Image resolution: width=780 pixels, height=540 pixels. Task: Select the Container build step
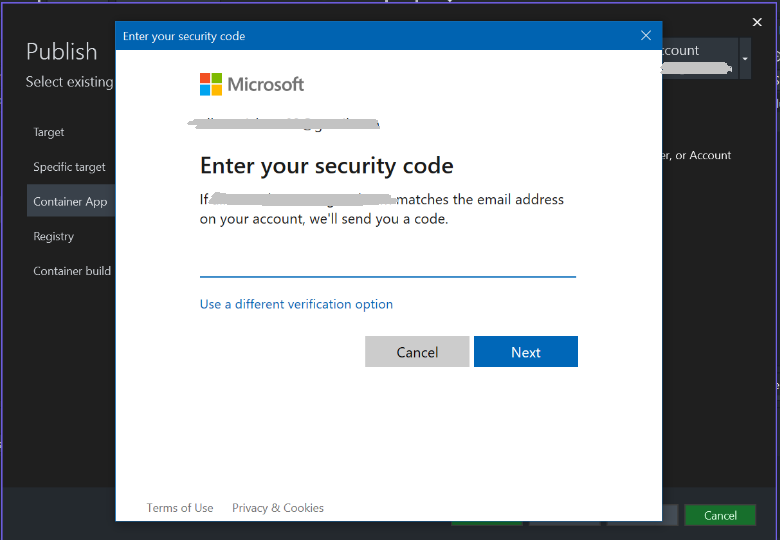point(72,271)
